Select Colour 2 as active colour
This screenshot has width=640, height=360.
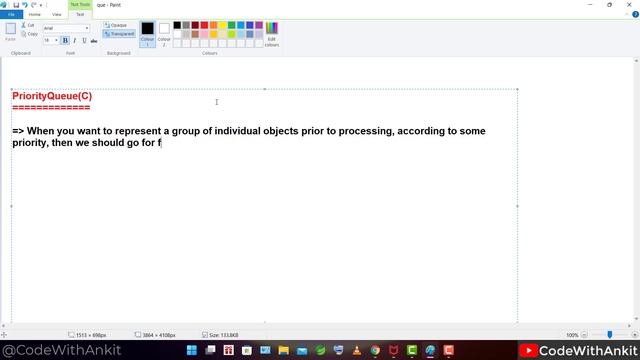tap(164, 34)
